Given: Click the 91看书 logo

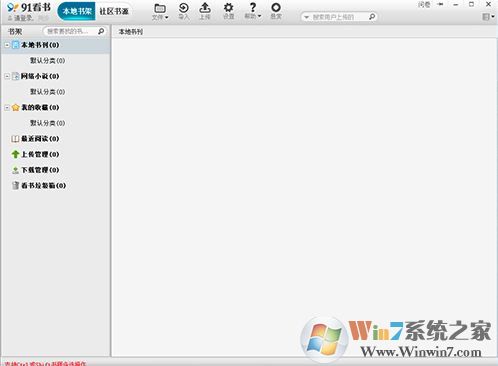Looking at the screenshot, I should pos(29,7).
